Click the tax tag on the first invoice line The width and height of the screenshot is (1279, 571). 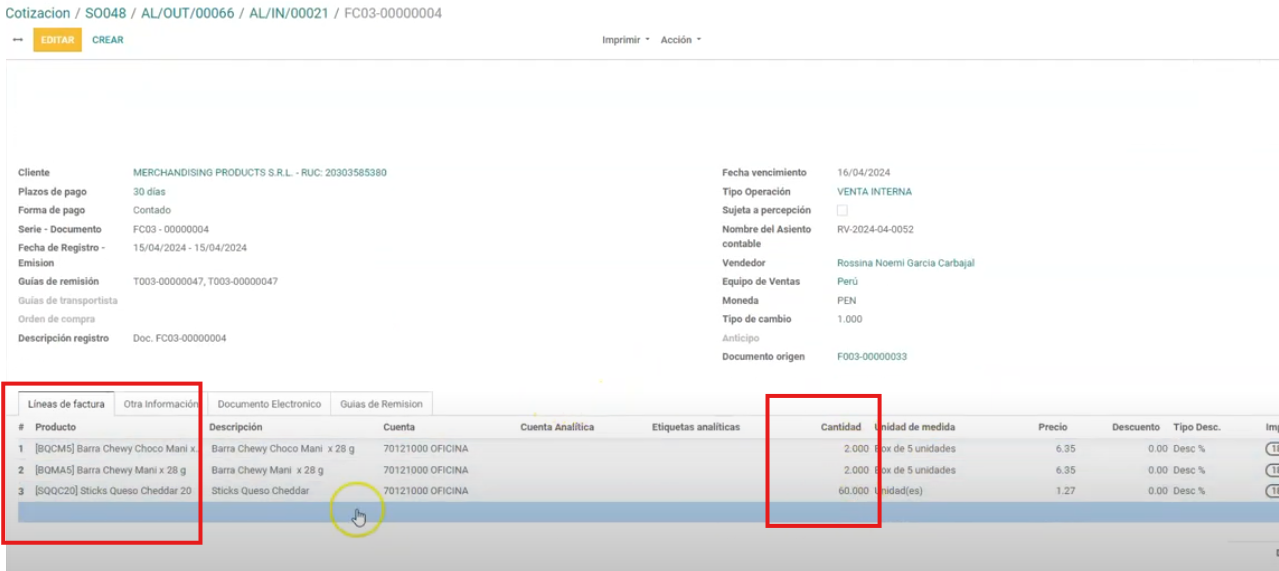(x=1272, y=450)
